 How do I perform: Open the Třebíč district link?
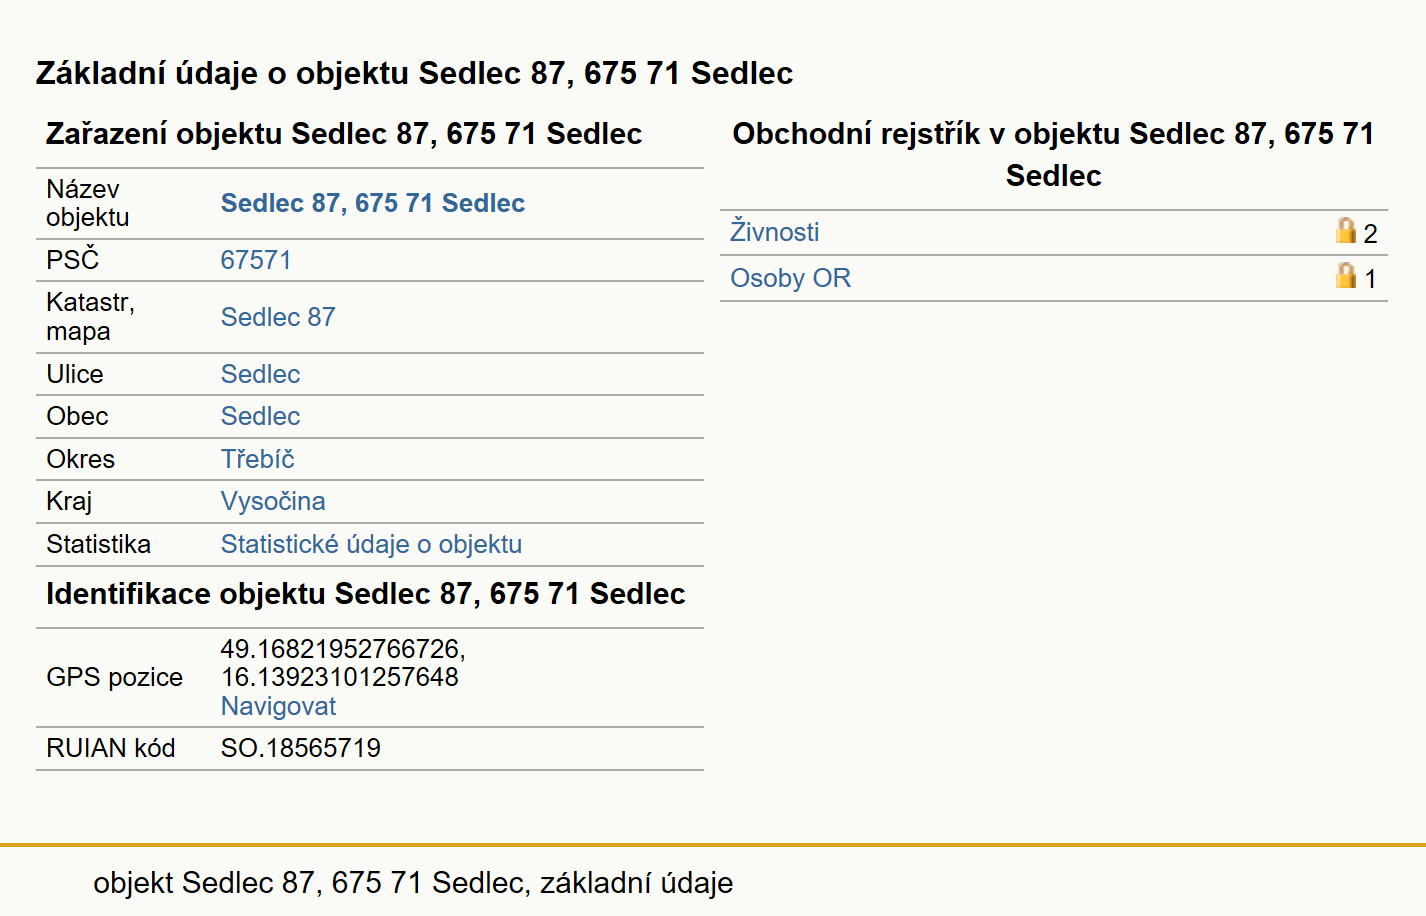point(257,459)
